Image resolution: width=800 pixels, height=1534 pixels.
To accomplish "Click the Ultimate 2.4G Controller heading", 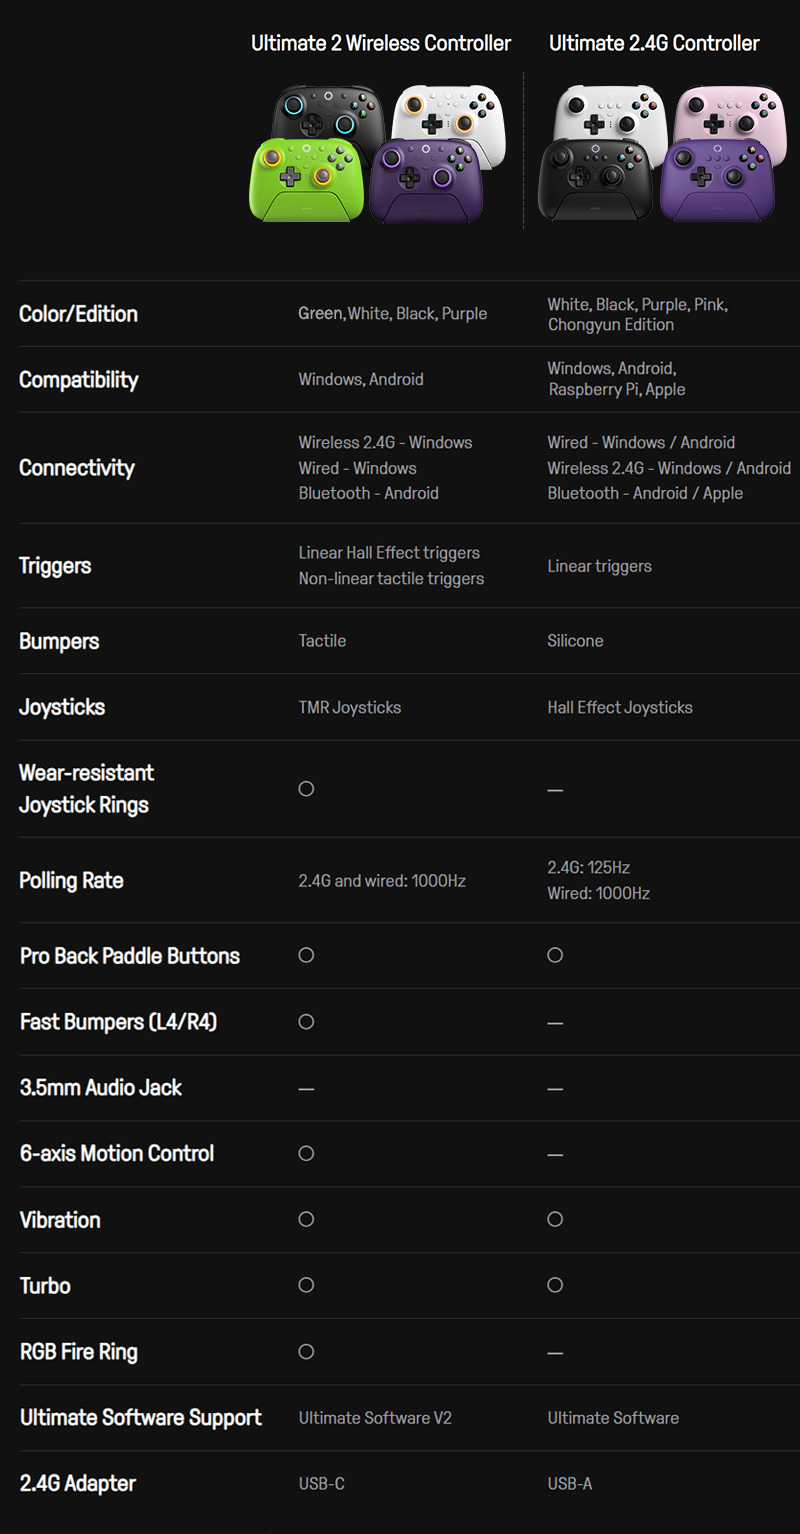I will coord(654,43).
